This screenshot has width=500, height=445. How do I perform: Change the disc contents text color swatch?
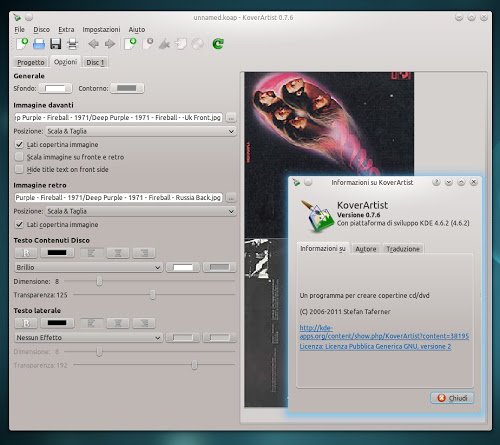(57, 253)
